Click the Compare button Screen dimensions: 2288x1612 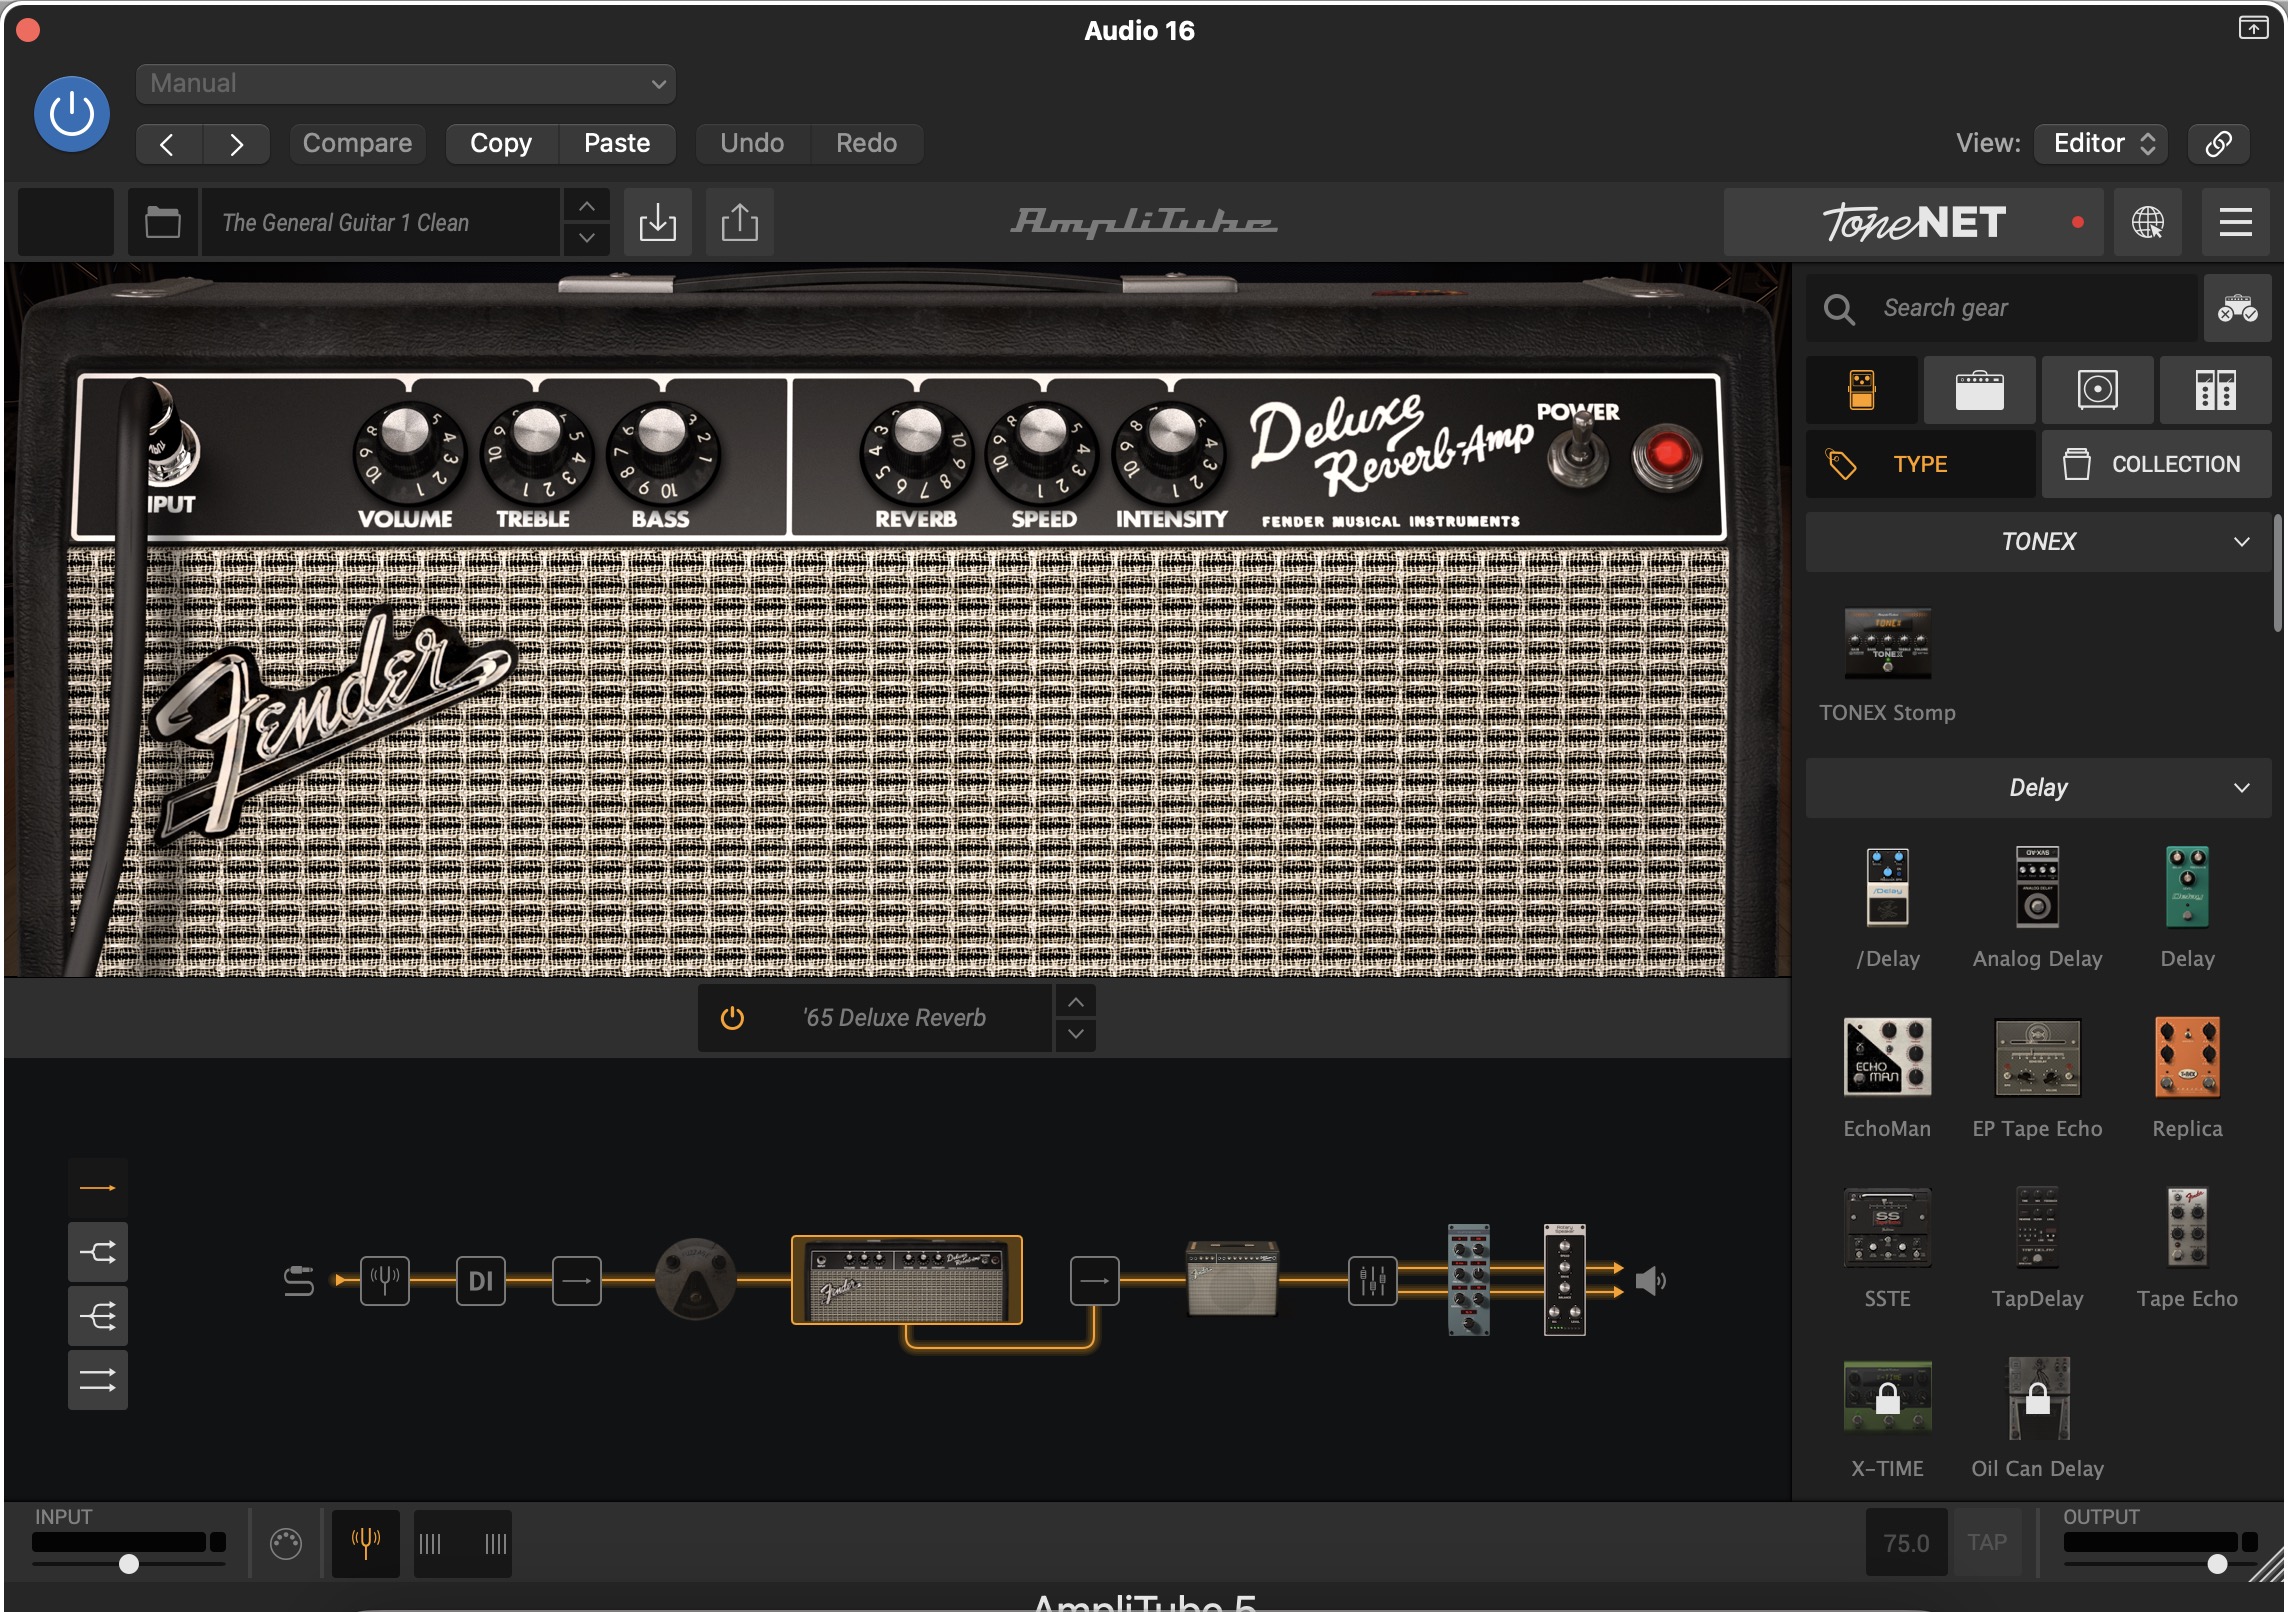tap(357, 144)
